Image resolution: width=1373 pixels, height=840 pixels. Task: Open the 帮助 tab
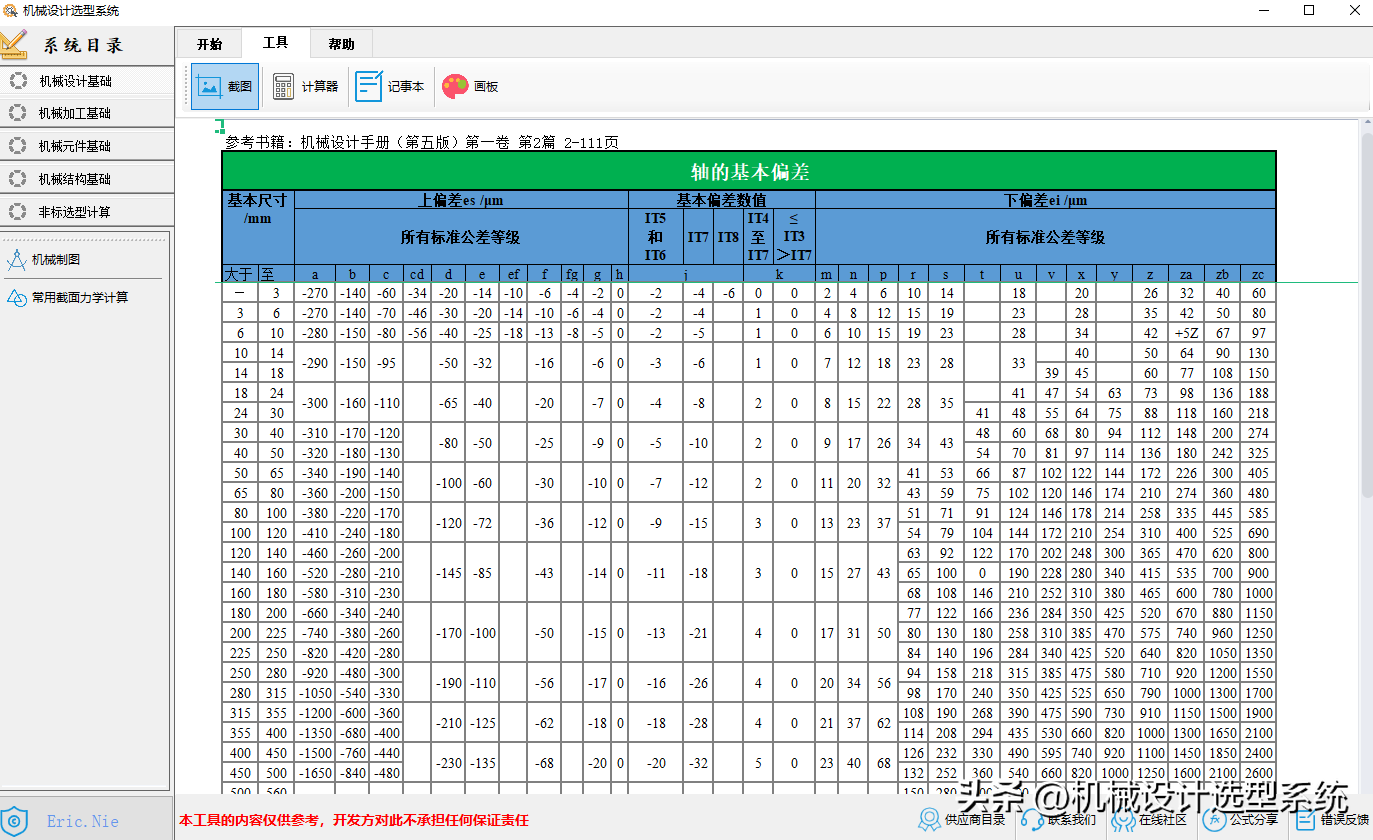(x=341, y=44)
